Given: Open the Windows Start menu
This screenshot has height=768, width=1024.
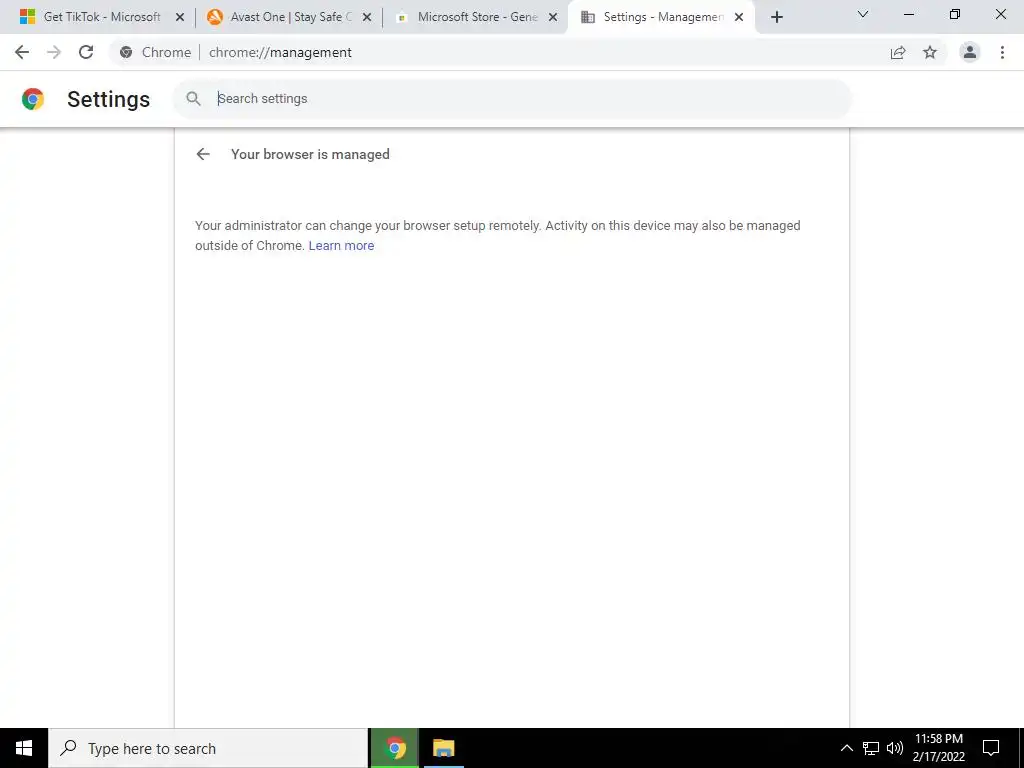Looking at the screenshot, I should pyautogui.click(x=24, y=748).
